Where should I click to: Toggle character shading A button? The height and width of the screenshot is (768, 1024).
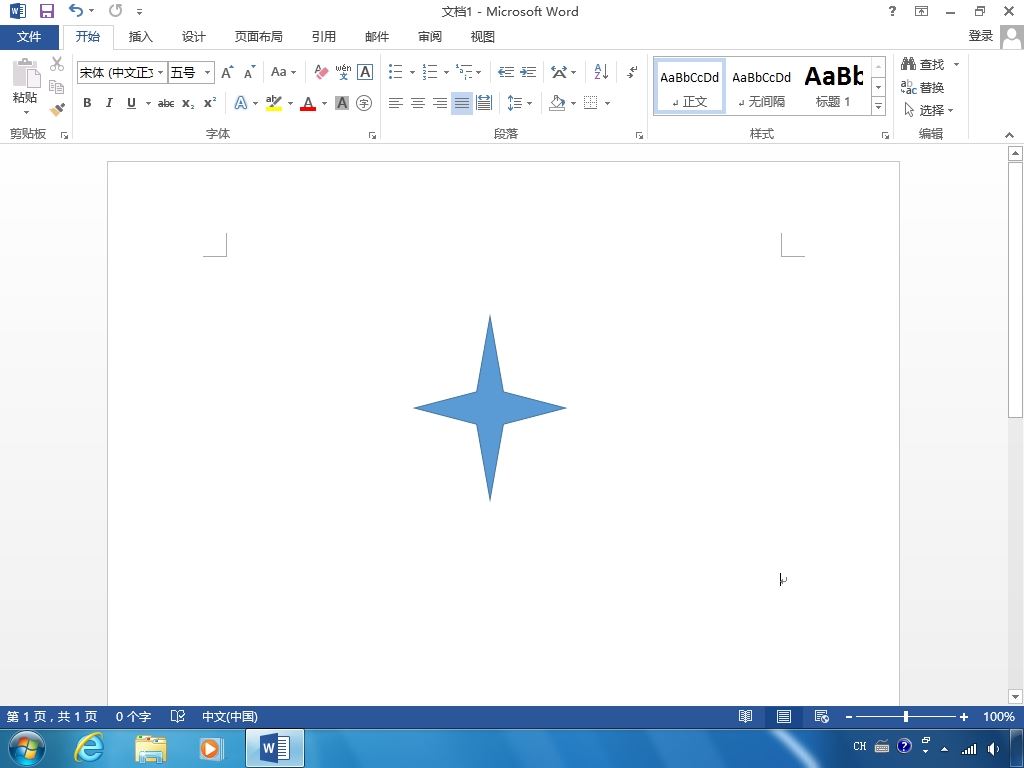(x=342, y=103)
